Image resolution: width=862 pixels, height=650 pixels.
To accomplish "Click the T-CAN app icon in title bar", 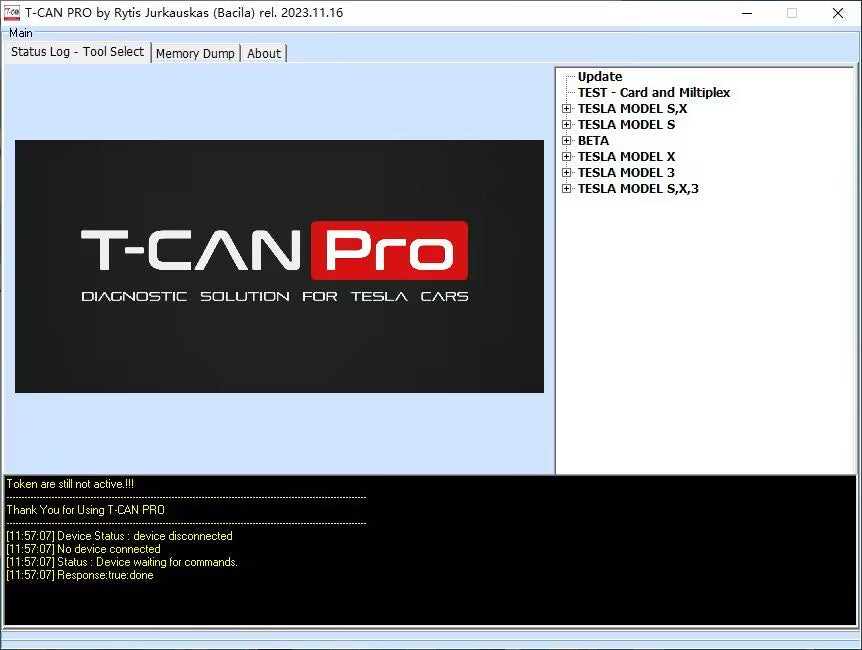I will [12, 13].
